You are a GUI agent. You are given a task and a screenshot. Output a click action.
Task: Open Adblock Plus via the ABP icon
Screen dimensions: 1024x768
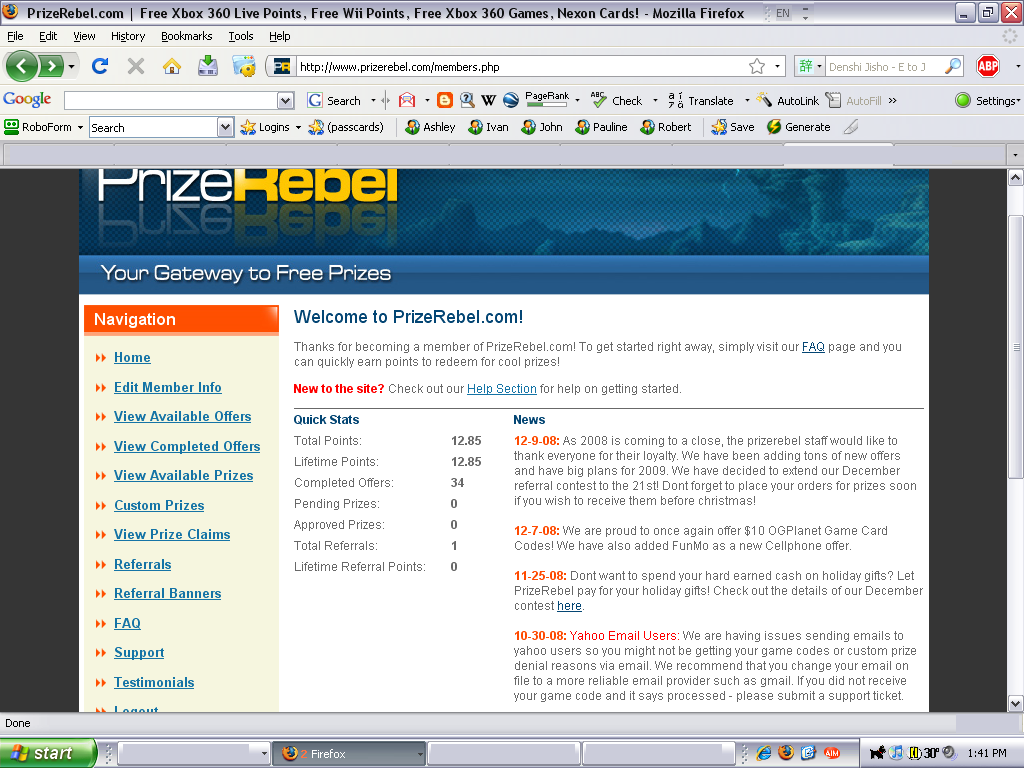(988, 67)
